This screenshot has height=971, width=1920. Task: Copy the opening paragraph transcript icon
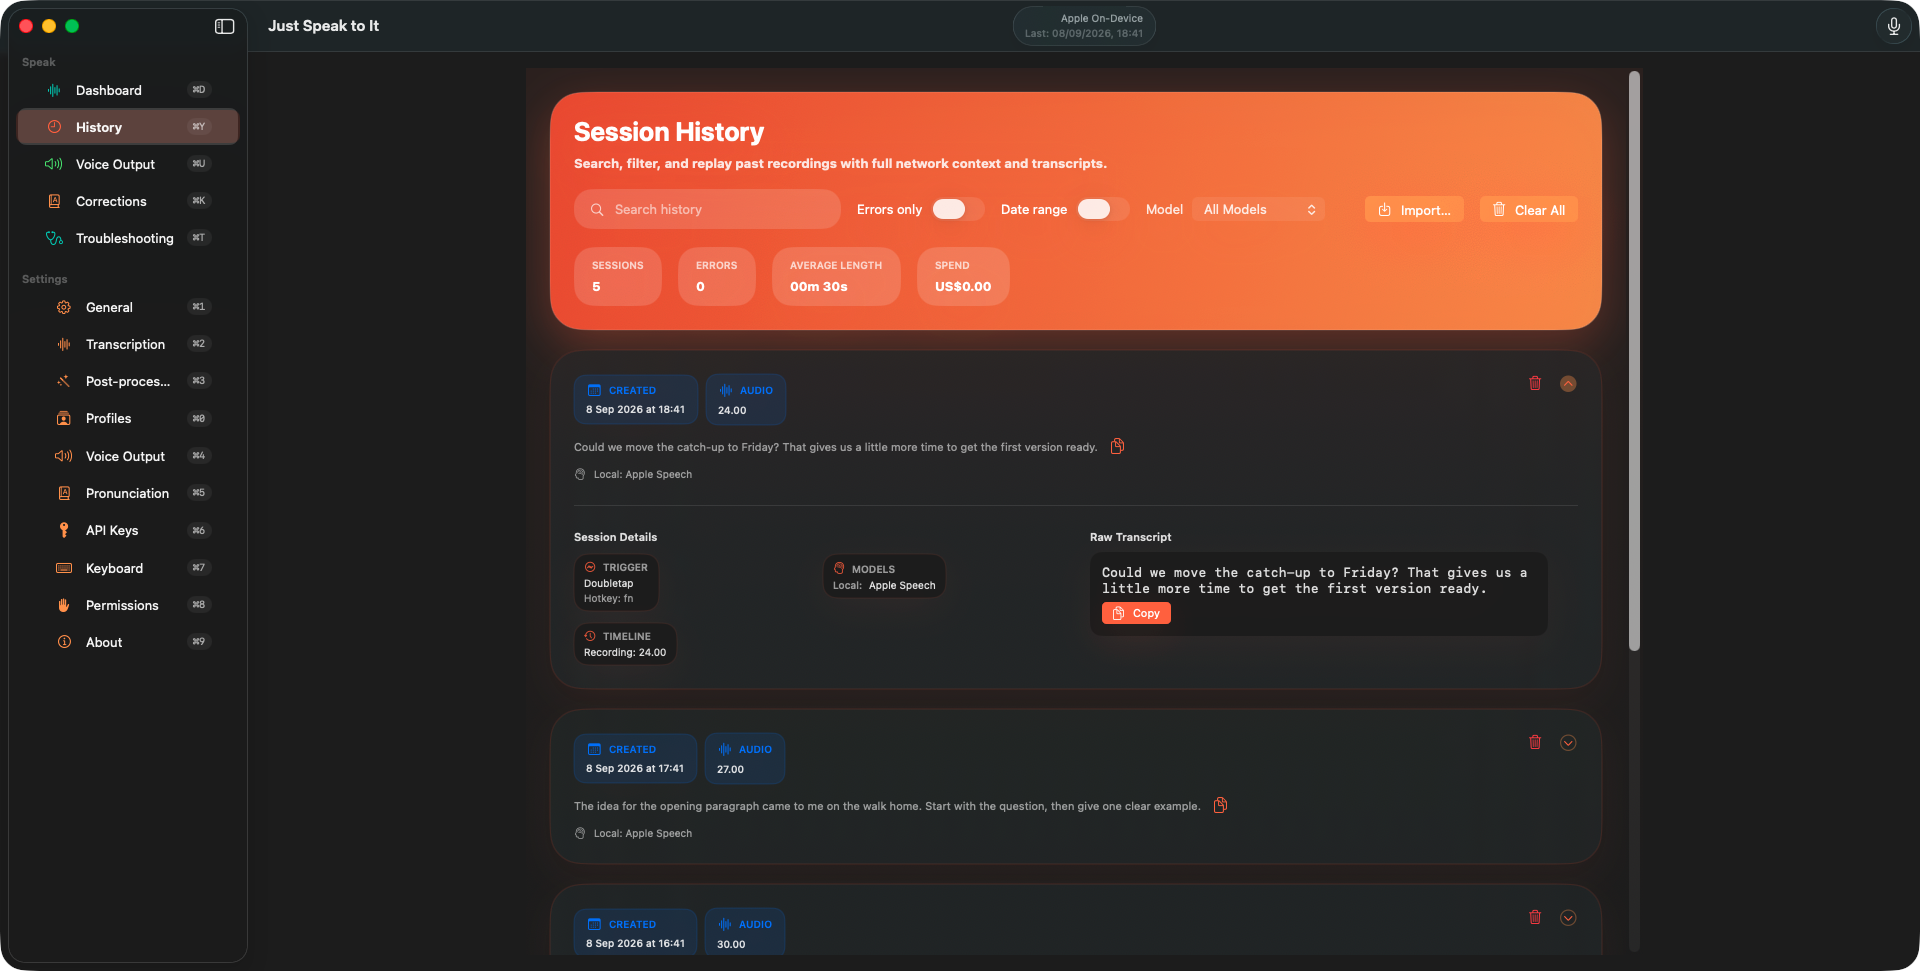1220,805
